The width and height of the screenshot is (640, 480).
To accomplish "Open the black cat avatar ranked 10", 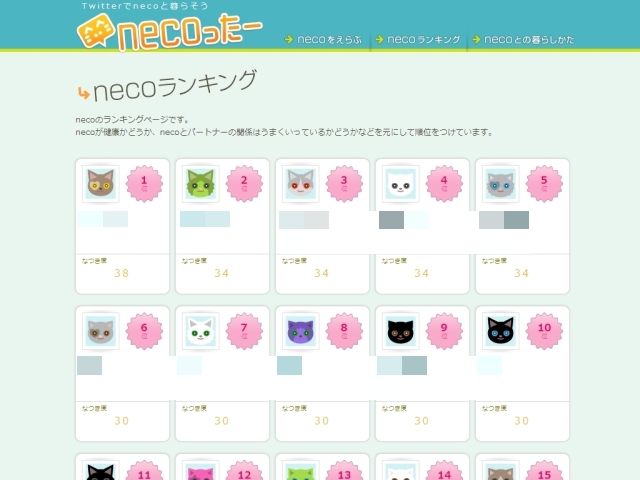I will point(501,331).
